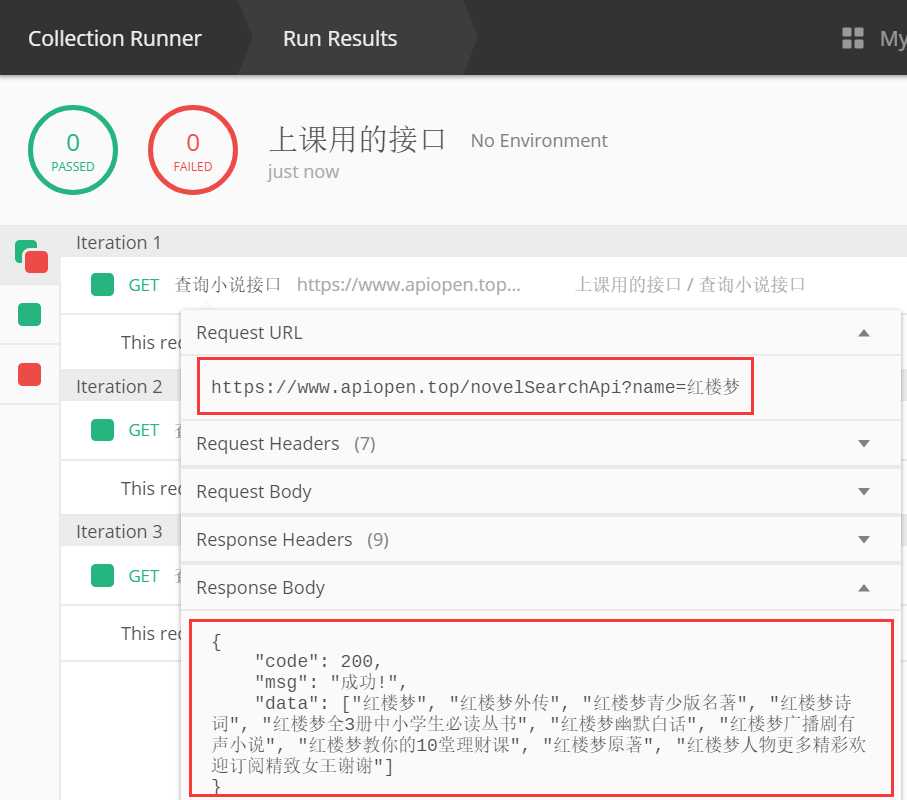907x800 pixels.
Task: Click the No Environment label
Action: [539, 141]
